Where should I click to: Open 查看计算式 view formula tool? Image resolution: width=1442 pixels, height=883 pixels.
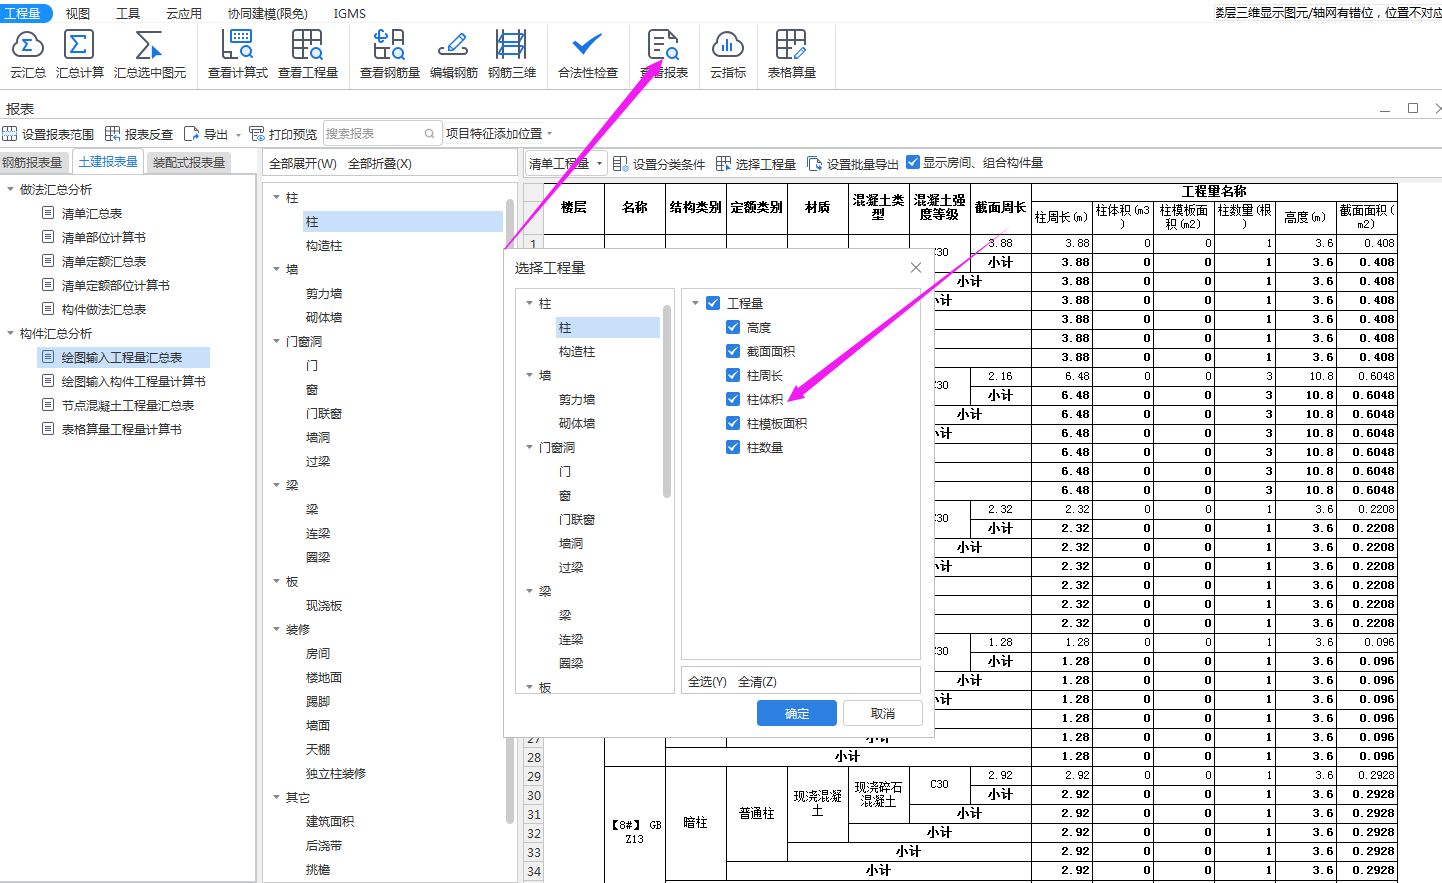(238, 54)
